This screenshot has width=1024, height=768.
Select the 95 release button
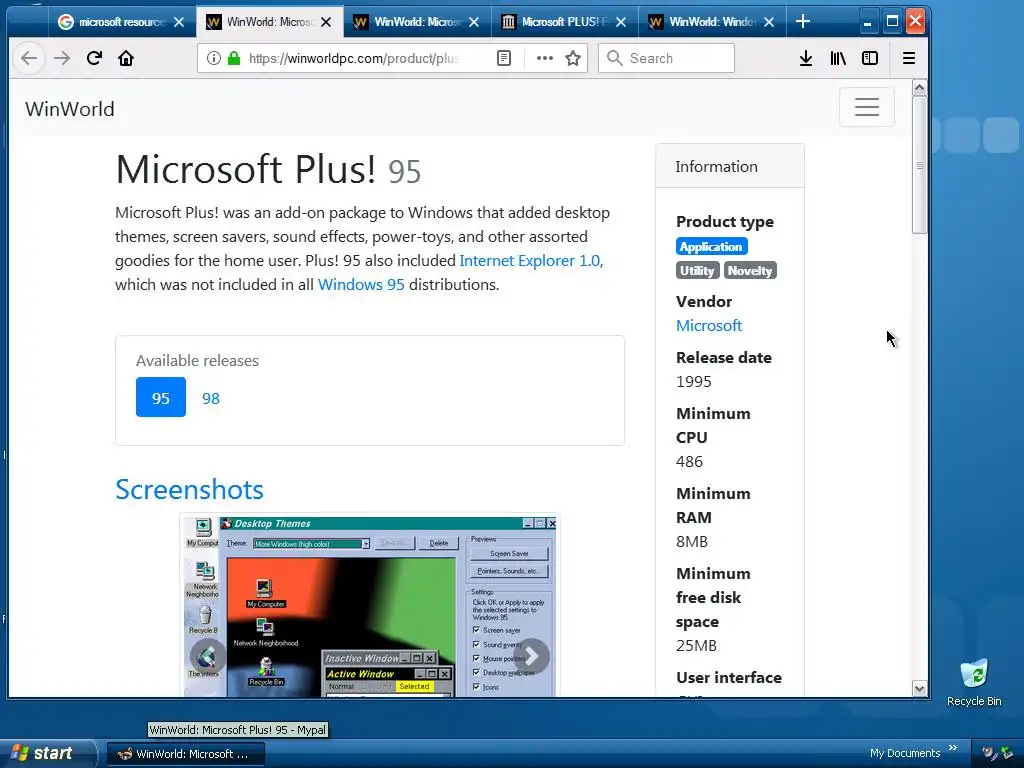tap(161, 397)
